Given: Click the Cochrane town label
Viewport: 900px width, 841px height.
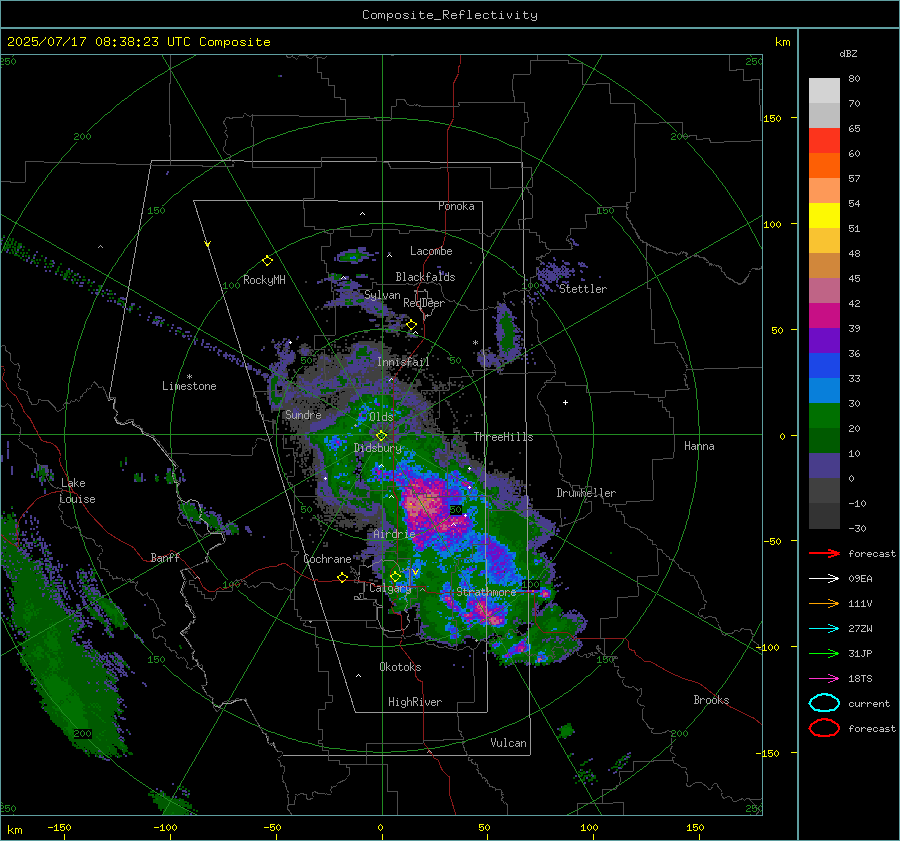Looking at the screenshot, I should 327,559.
